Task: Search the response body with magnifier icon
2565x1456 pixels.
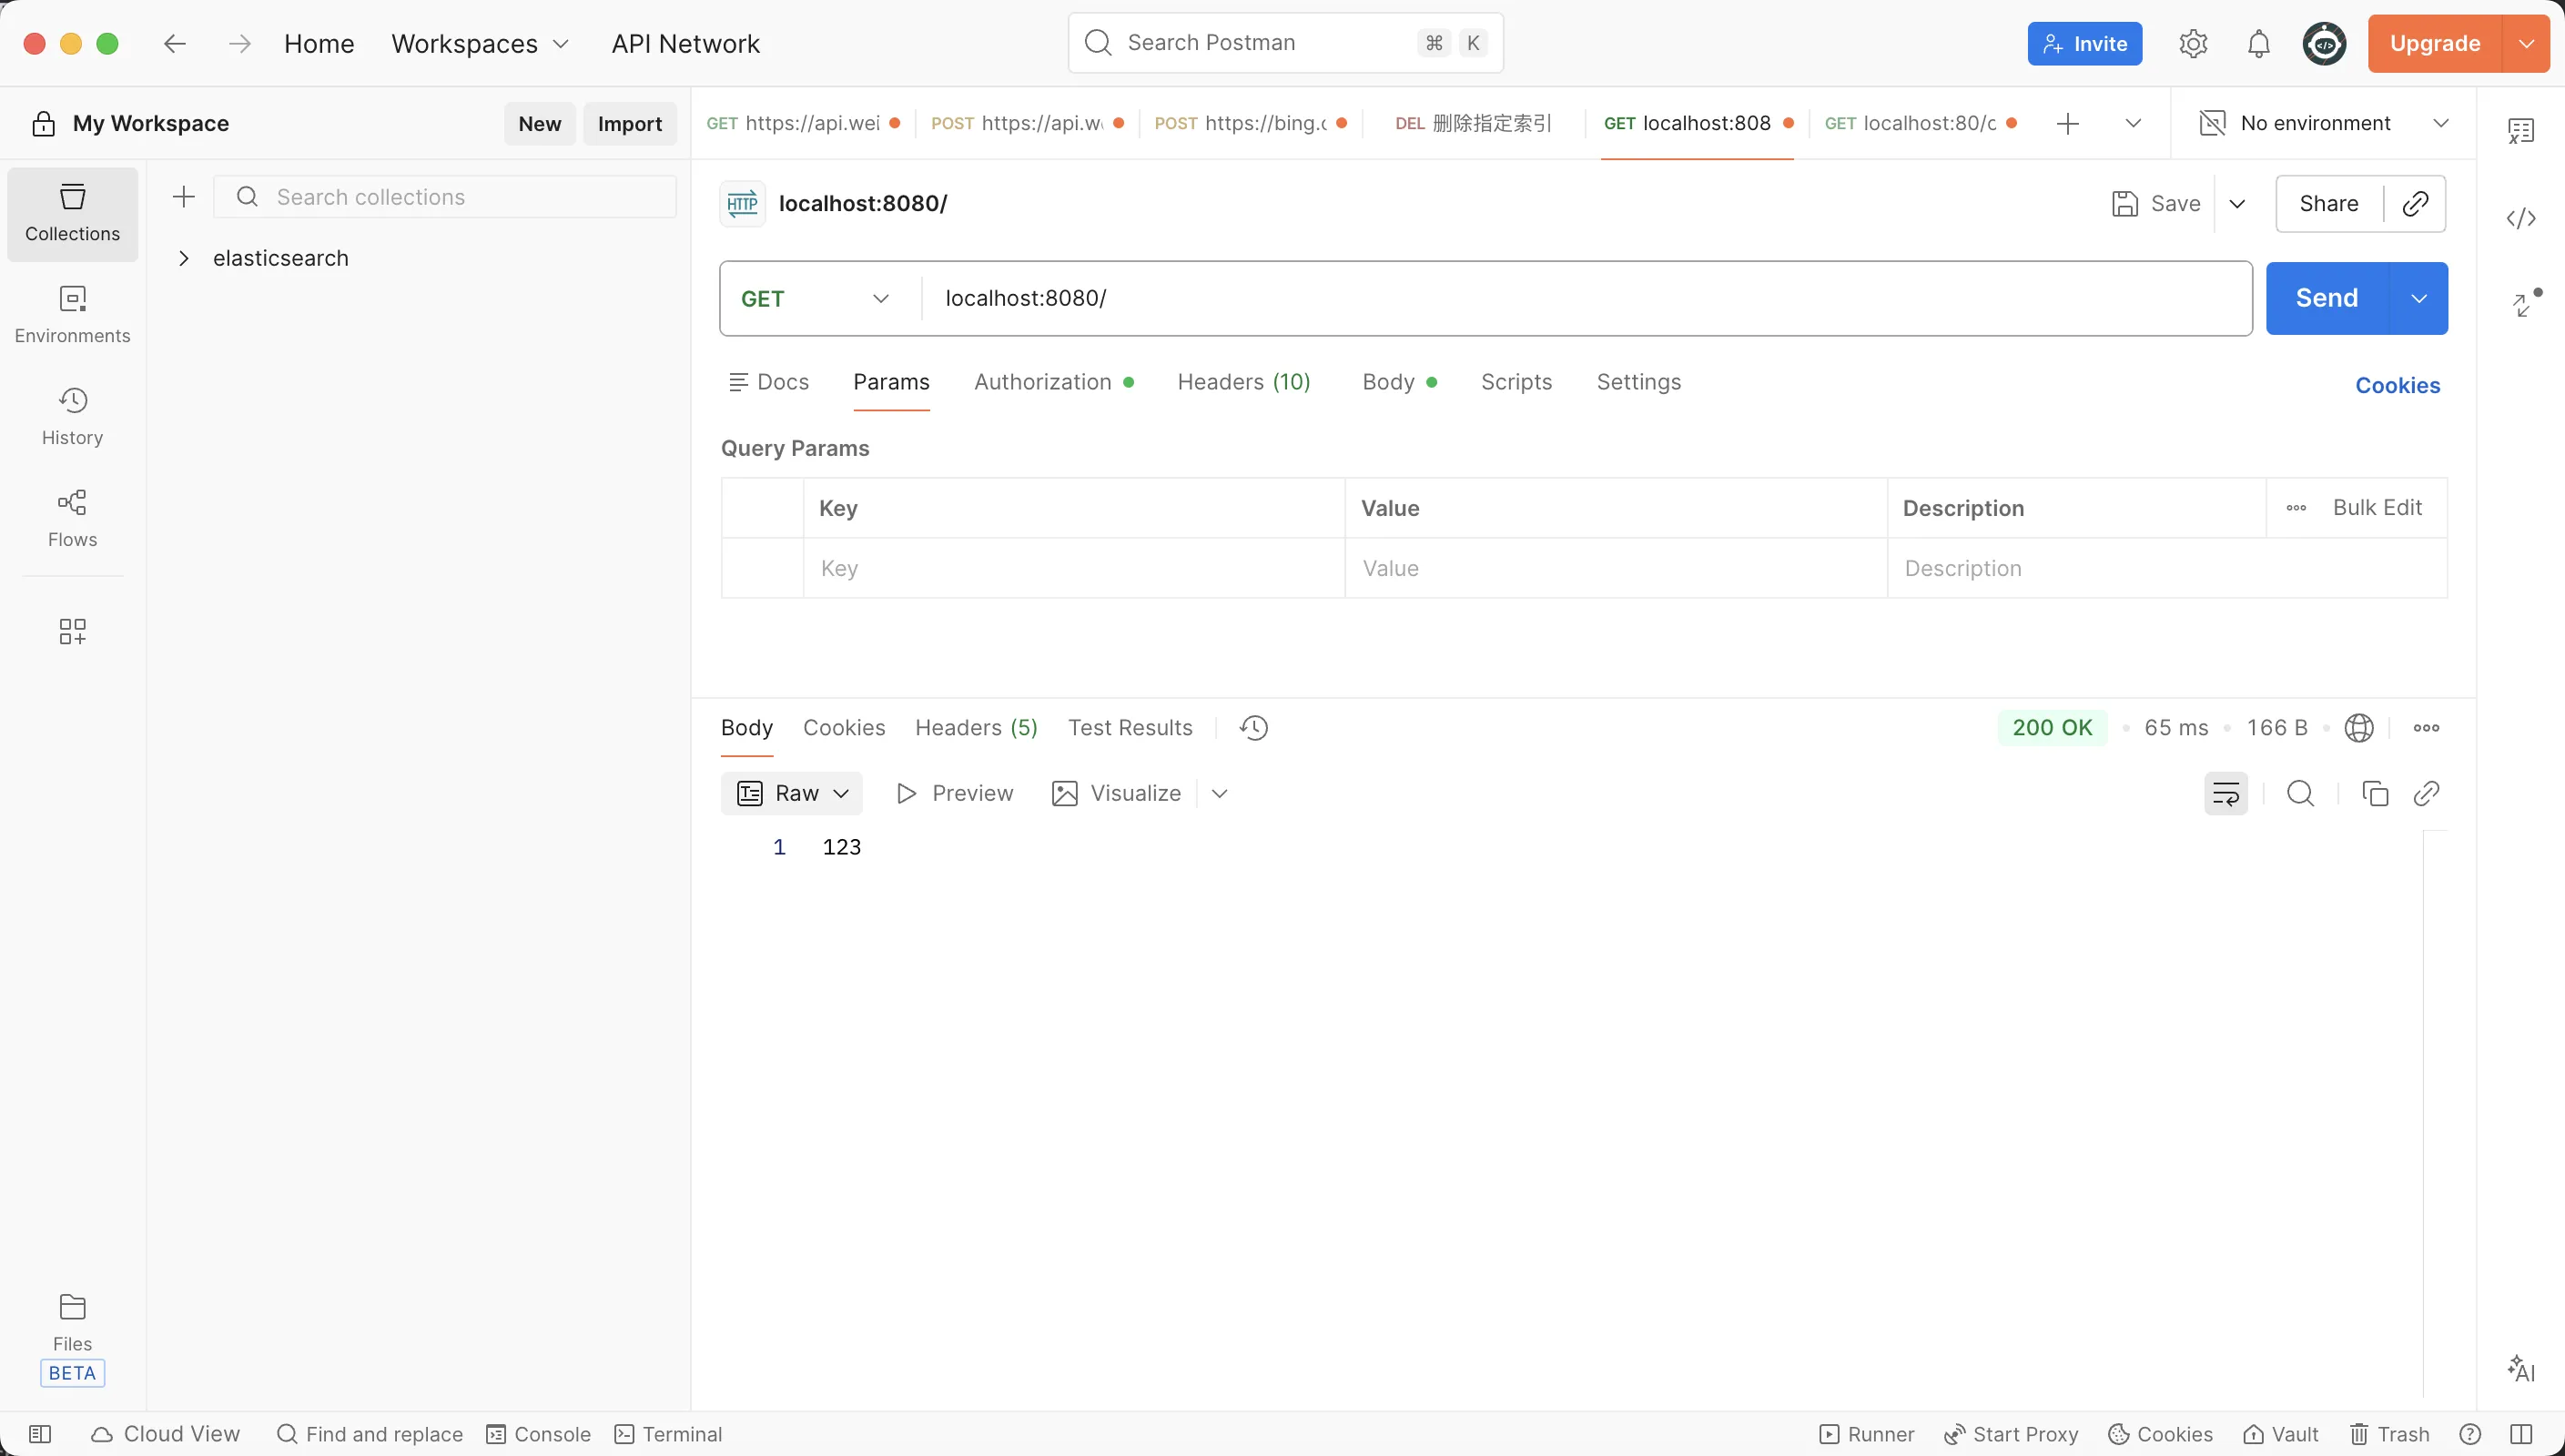Action: (x=2300, y=793)
